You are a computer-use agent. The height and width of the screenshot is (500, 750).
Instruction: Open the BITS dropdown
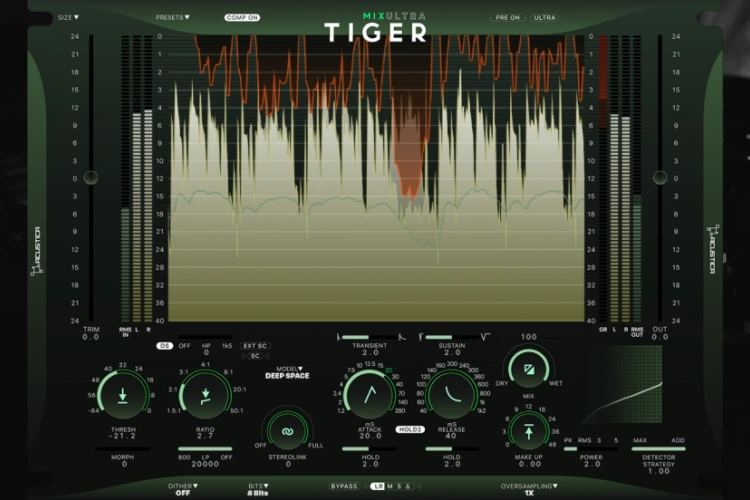point(258,486)
